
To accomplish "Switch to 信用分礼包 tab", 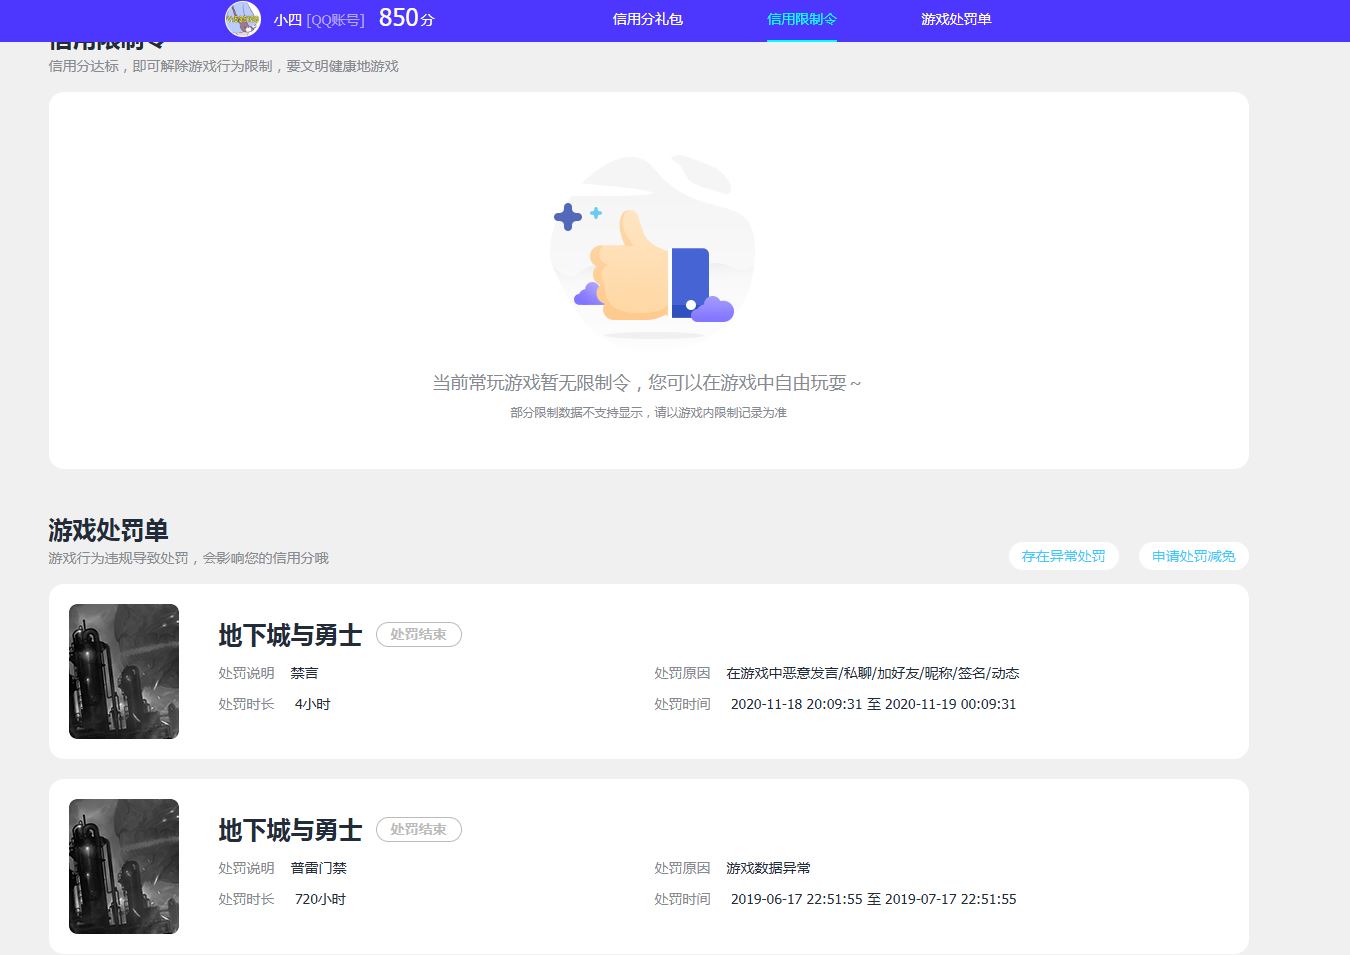I will click(x=648, y=19).
